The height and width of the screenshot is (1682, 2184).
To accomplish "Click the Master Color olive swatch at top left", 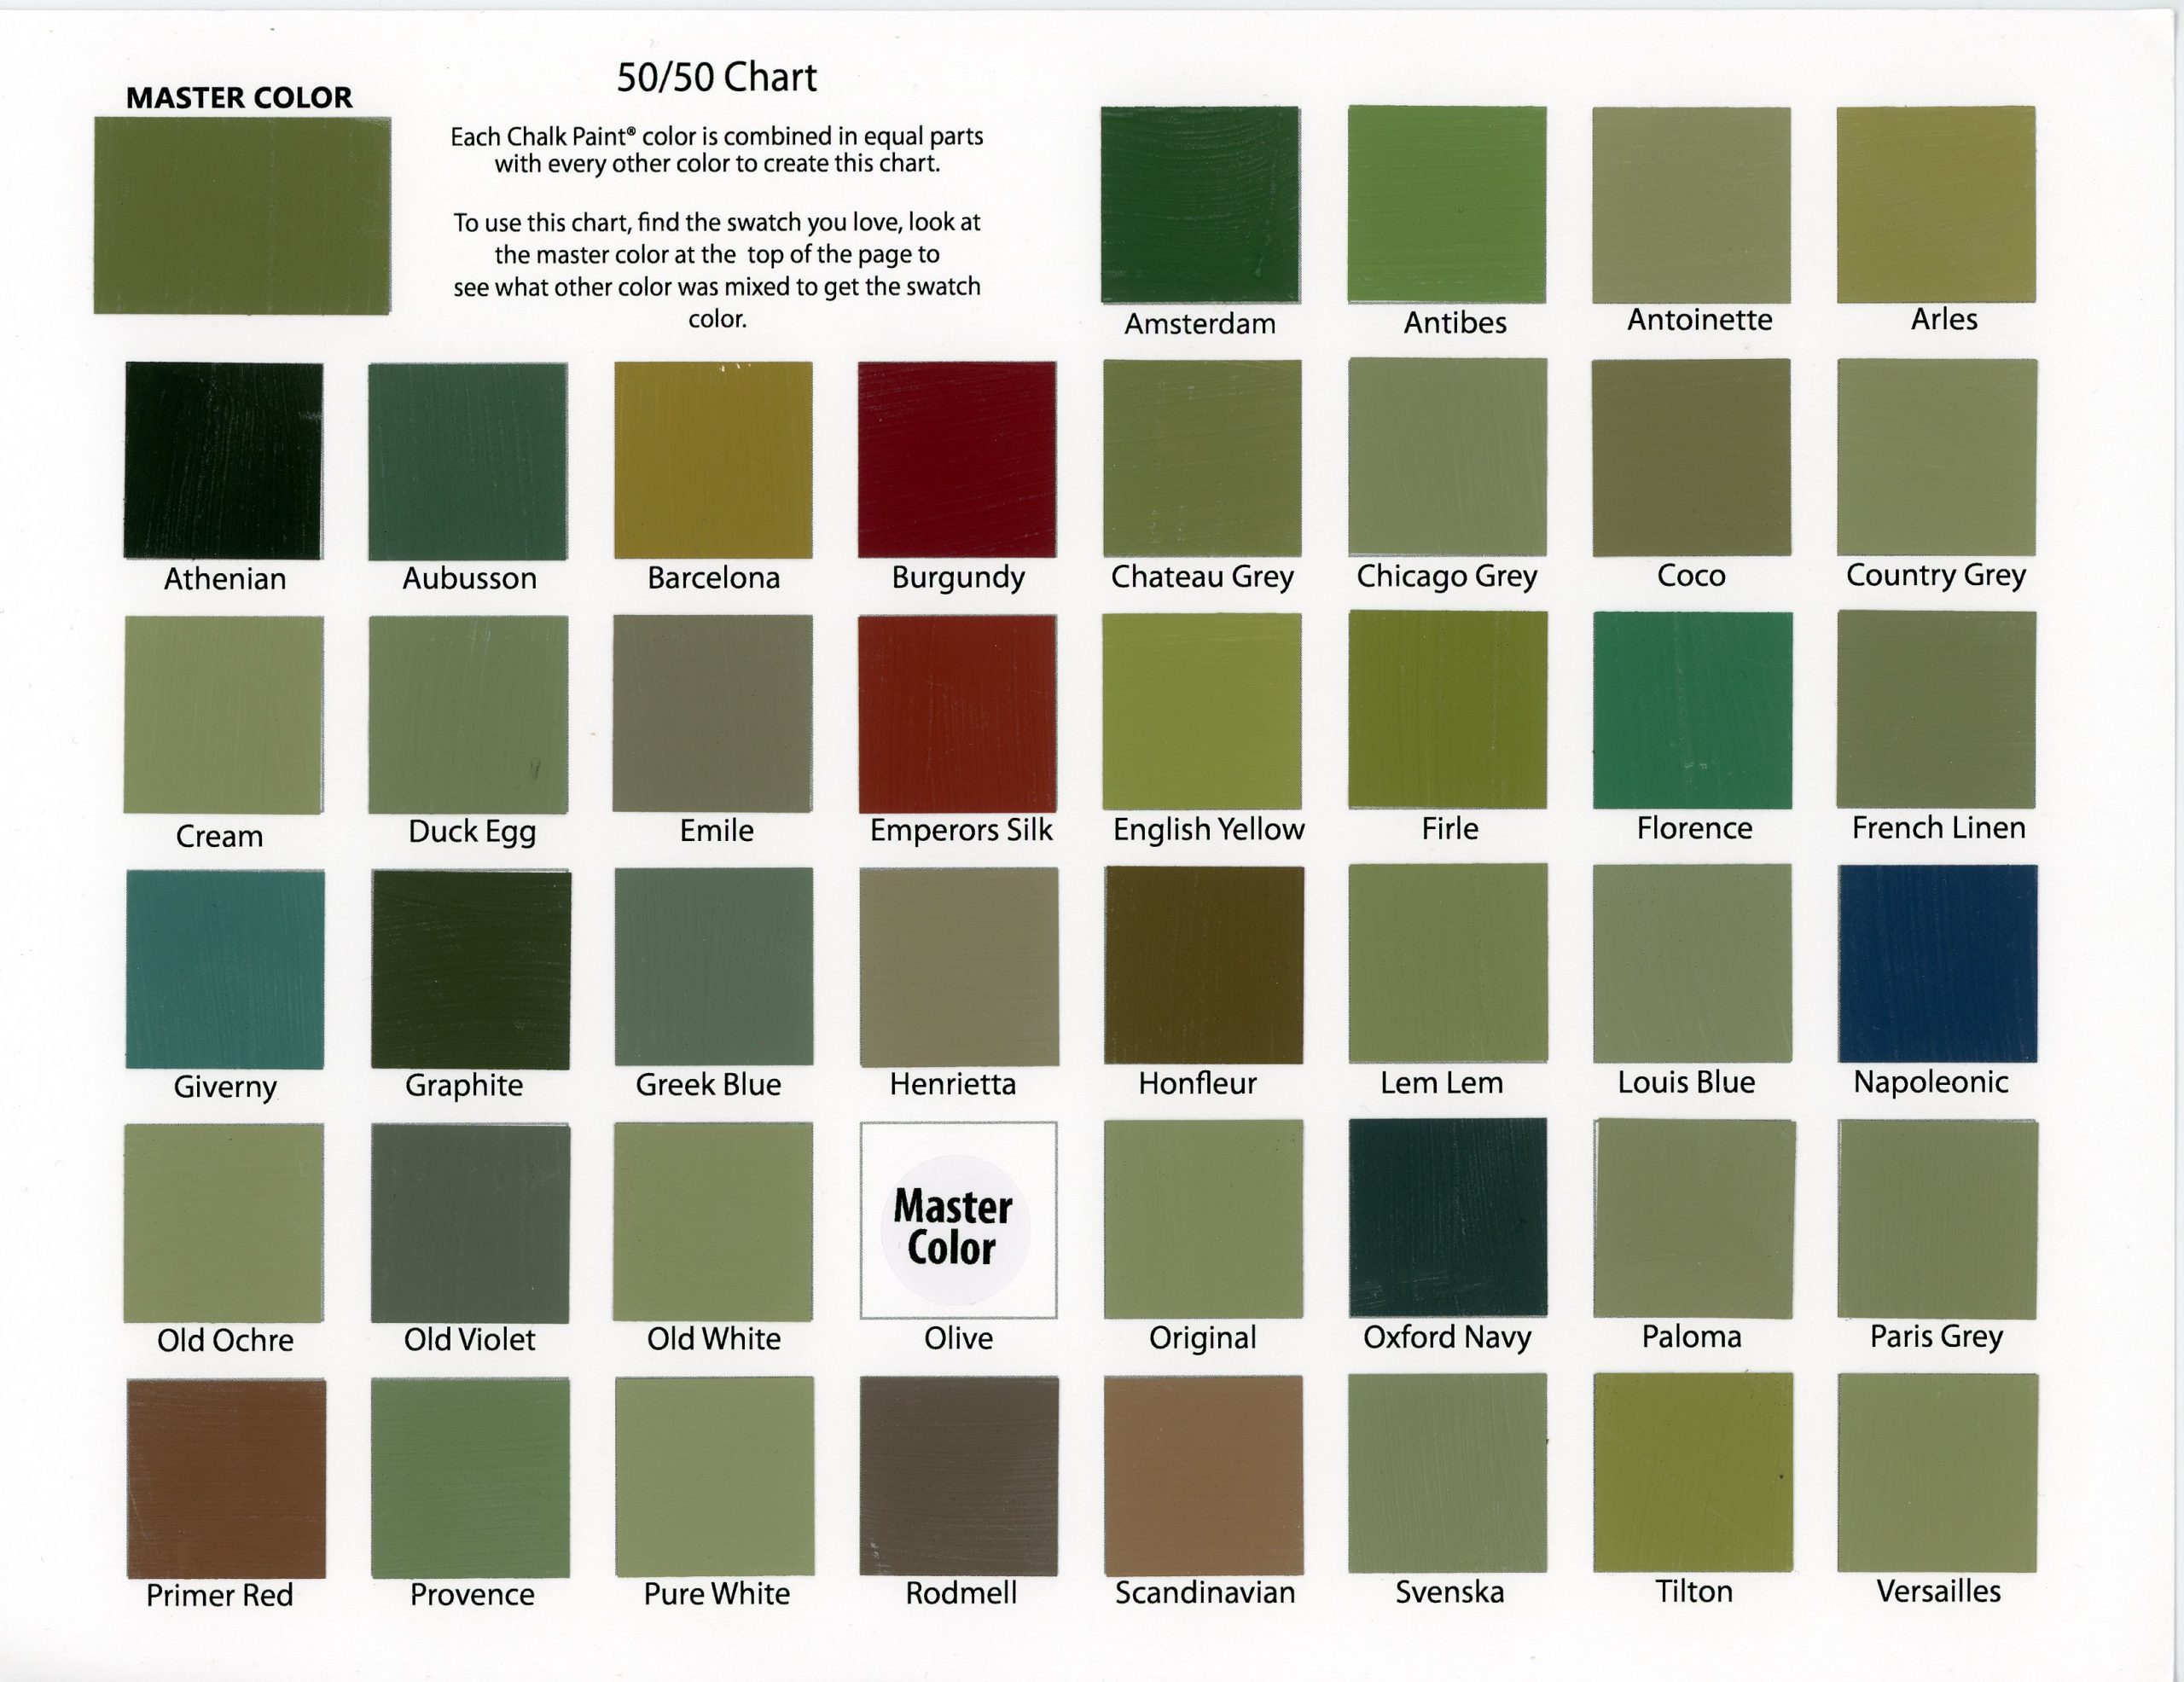I will (x=242, y=216).
